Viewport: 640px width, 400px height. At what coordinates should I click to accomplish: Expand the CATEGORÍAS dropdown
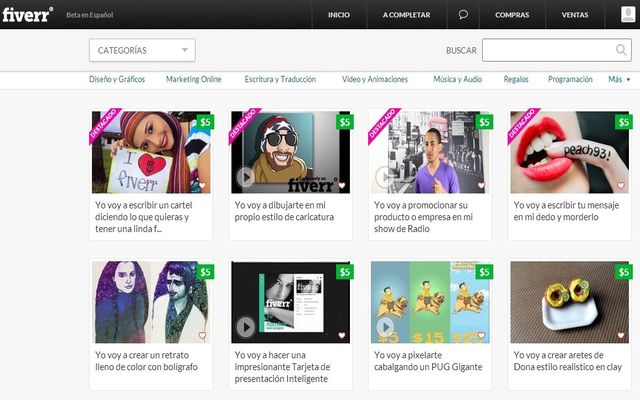[x=142, y=50]
